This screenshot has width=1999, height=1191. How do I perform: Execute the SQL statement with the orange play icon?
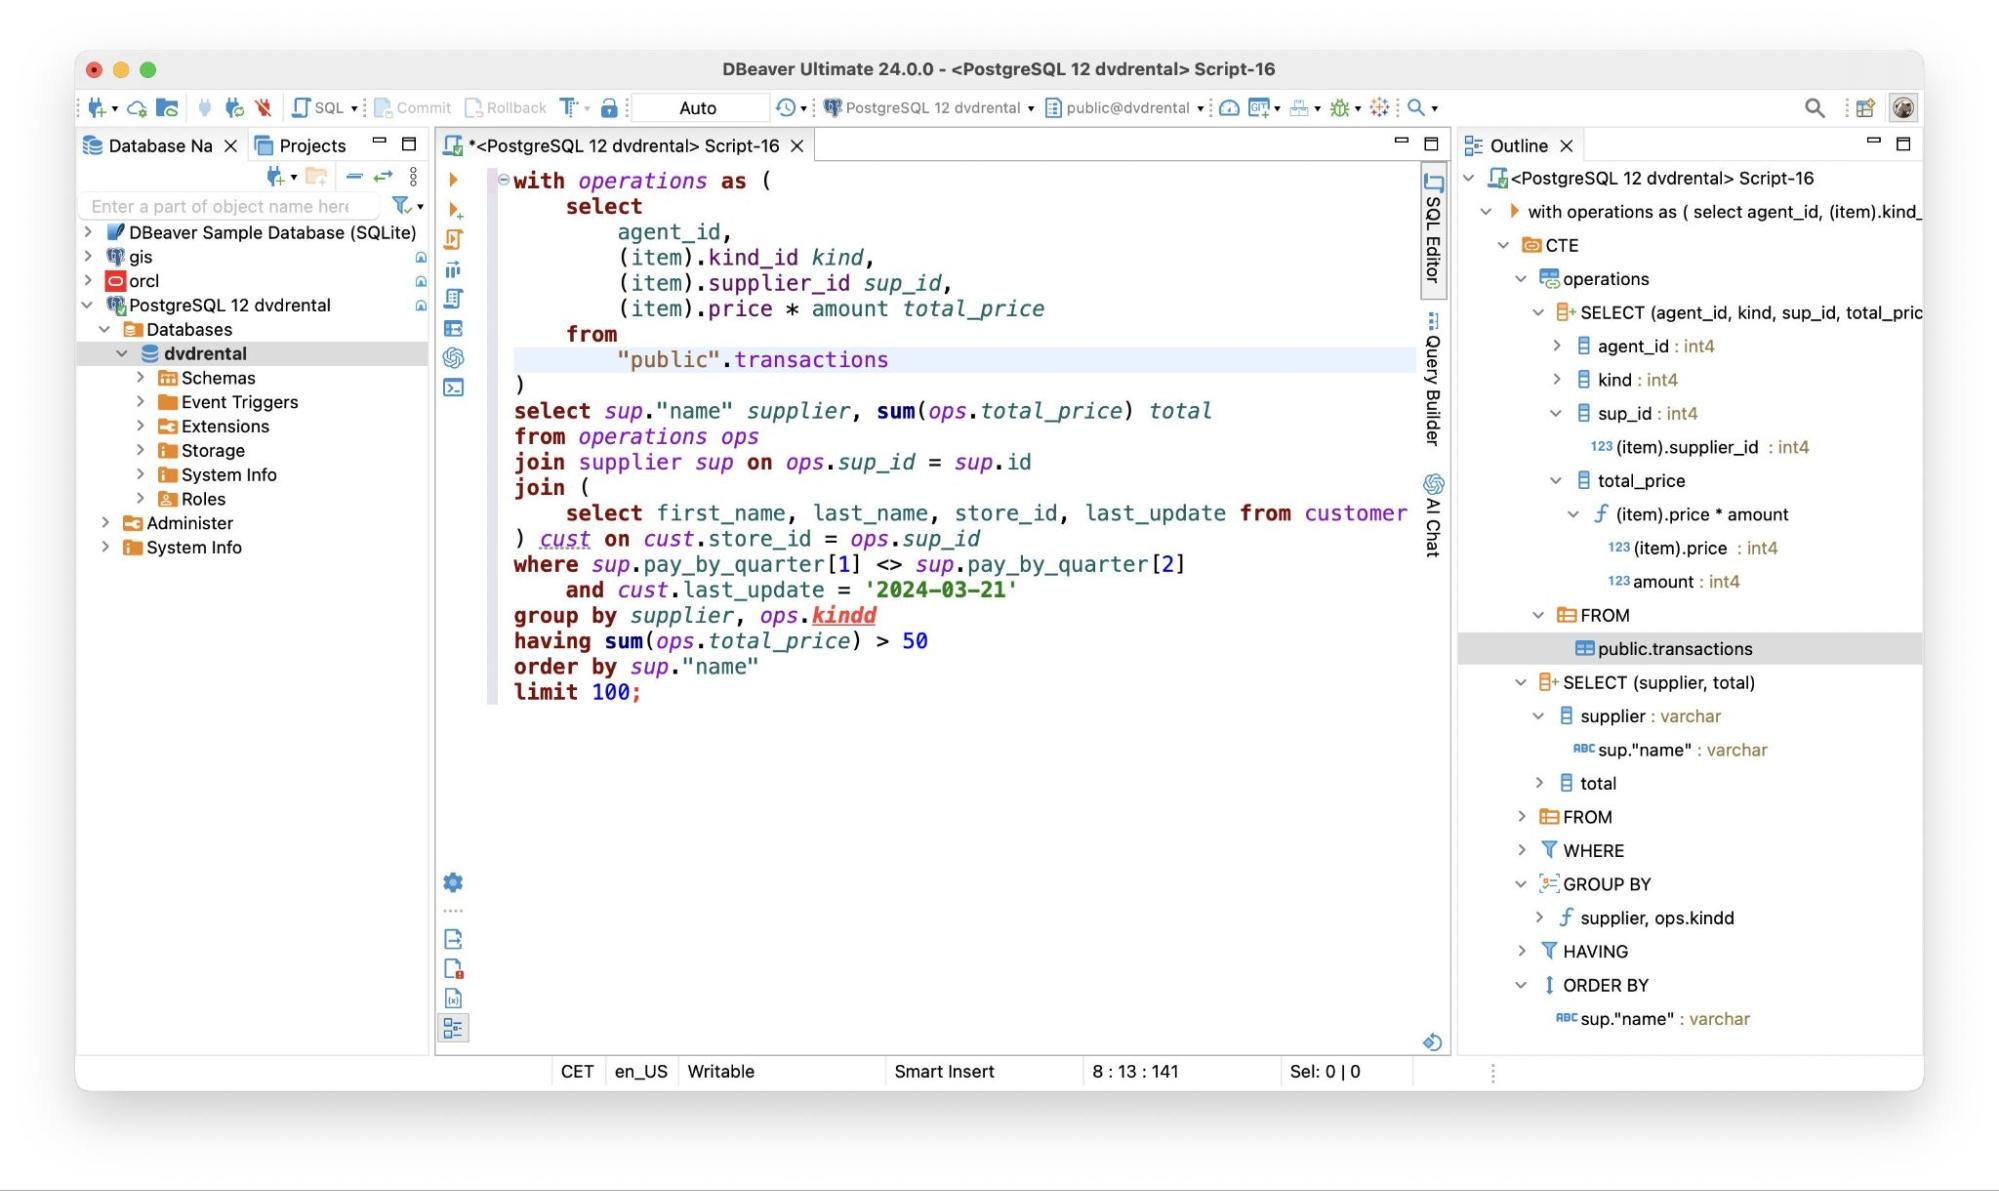coord(452,181)
